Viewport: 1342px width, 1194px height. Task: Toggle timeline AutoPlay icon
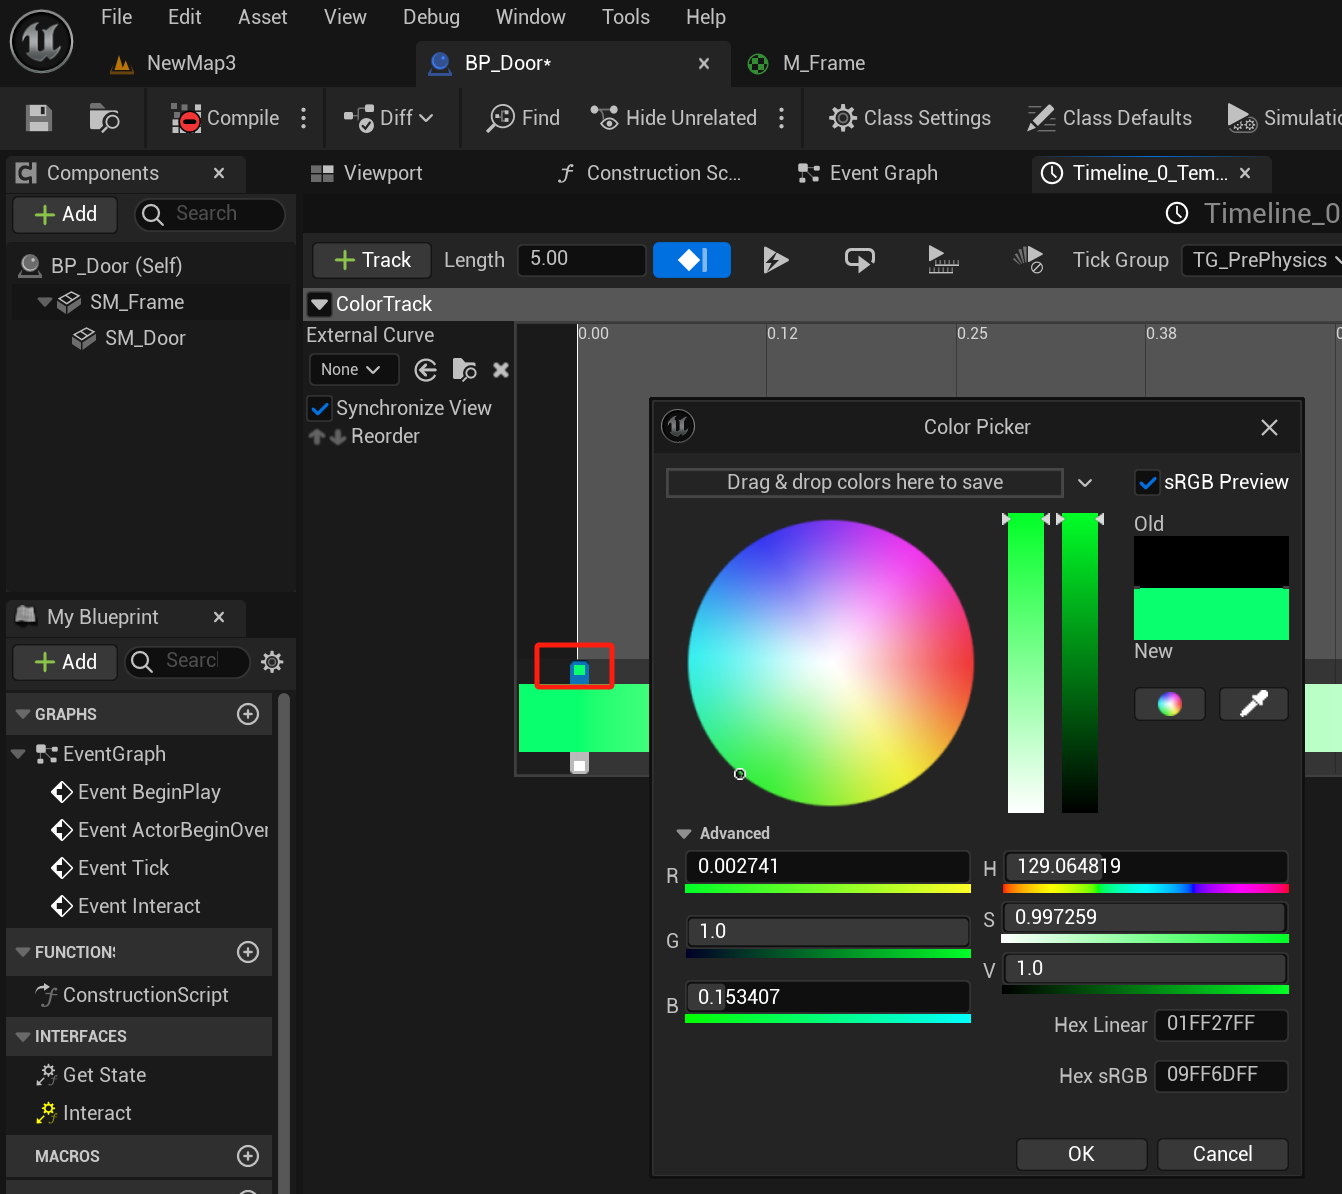(775, 260)
